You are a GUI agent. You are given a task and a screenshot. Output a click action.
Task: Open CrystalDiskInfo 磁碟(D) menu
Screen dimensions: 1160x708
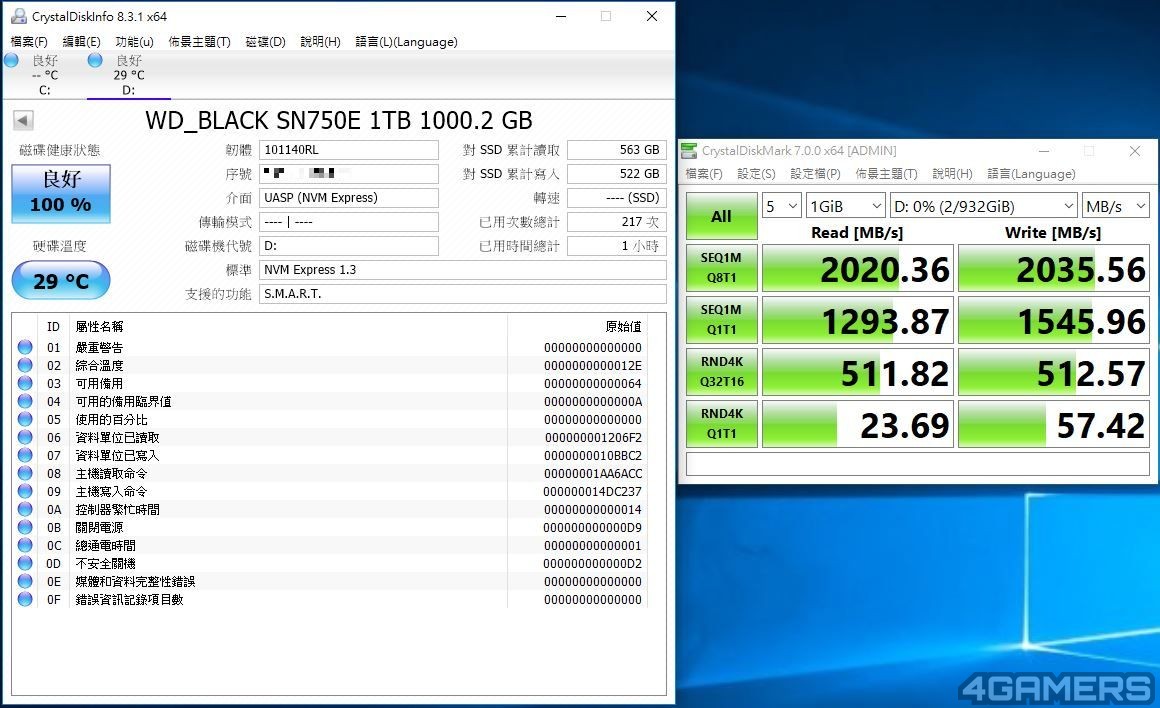pyautogui.click(x=265, y=41)
